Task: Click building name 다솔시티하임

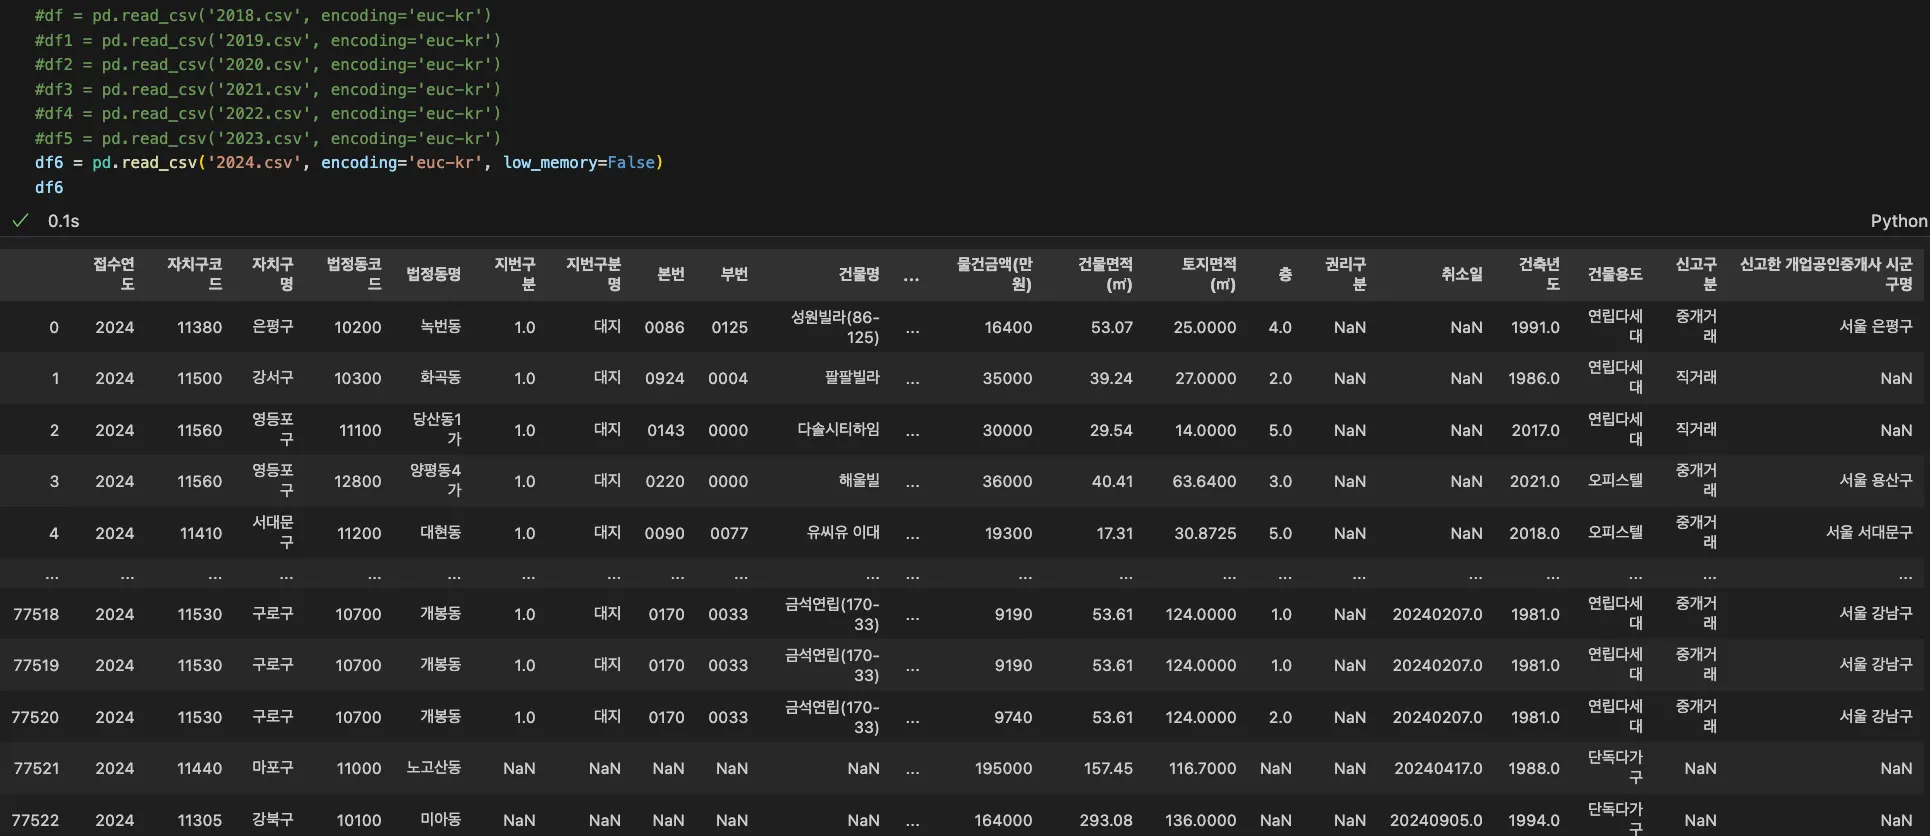Action: [x=838, y=429]
